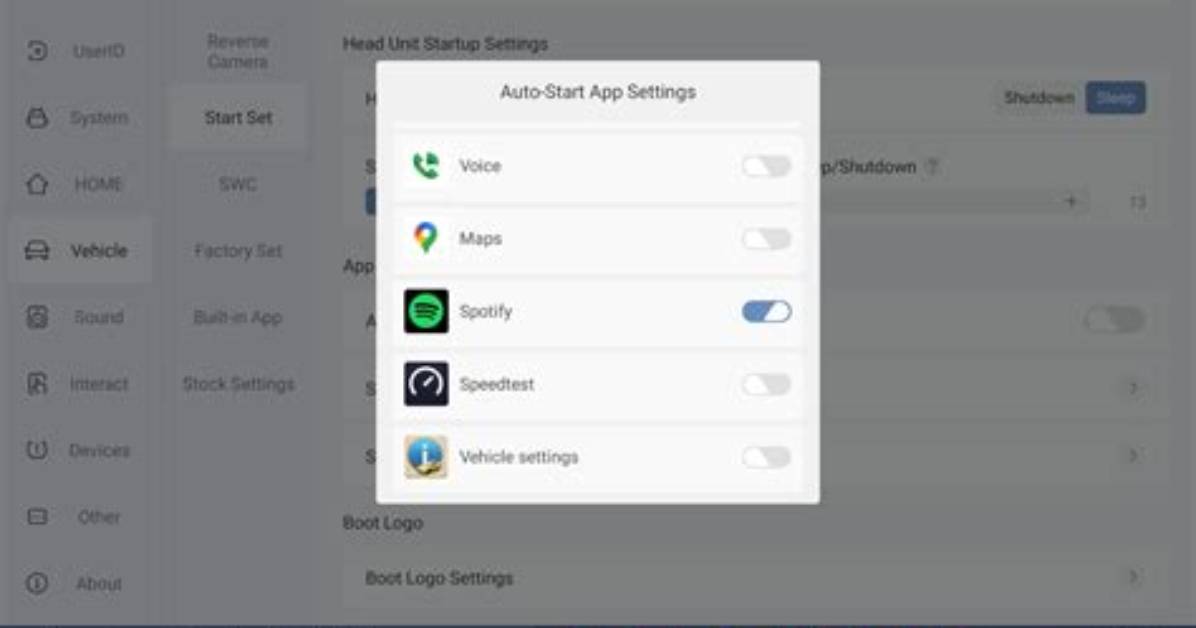This screenshot has width=1196, height=628.
Task: Select the Start Set submenu
Action: coord(238,118)
